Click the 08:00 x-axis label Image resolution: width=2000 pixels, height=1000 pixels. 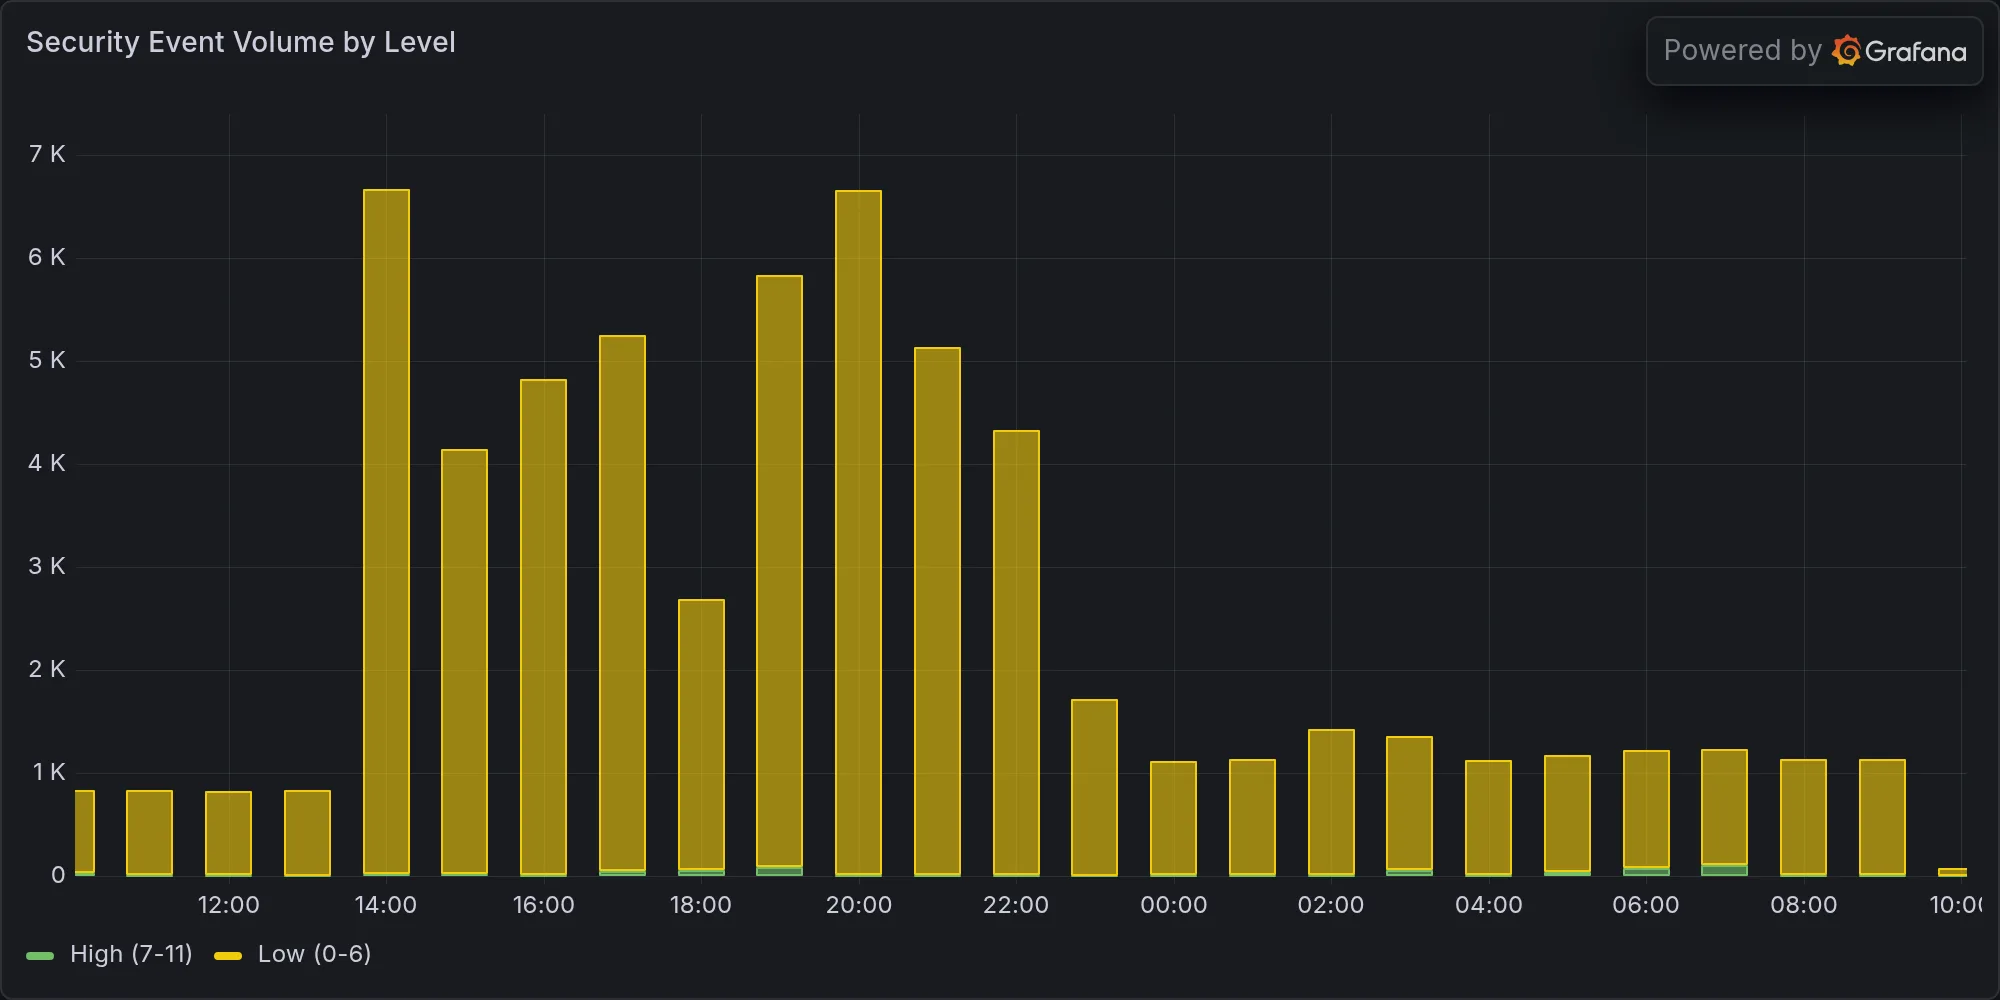click(x=1803, y=905)
